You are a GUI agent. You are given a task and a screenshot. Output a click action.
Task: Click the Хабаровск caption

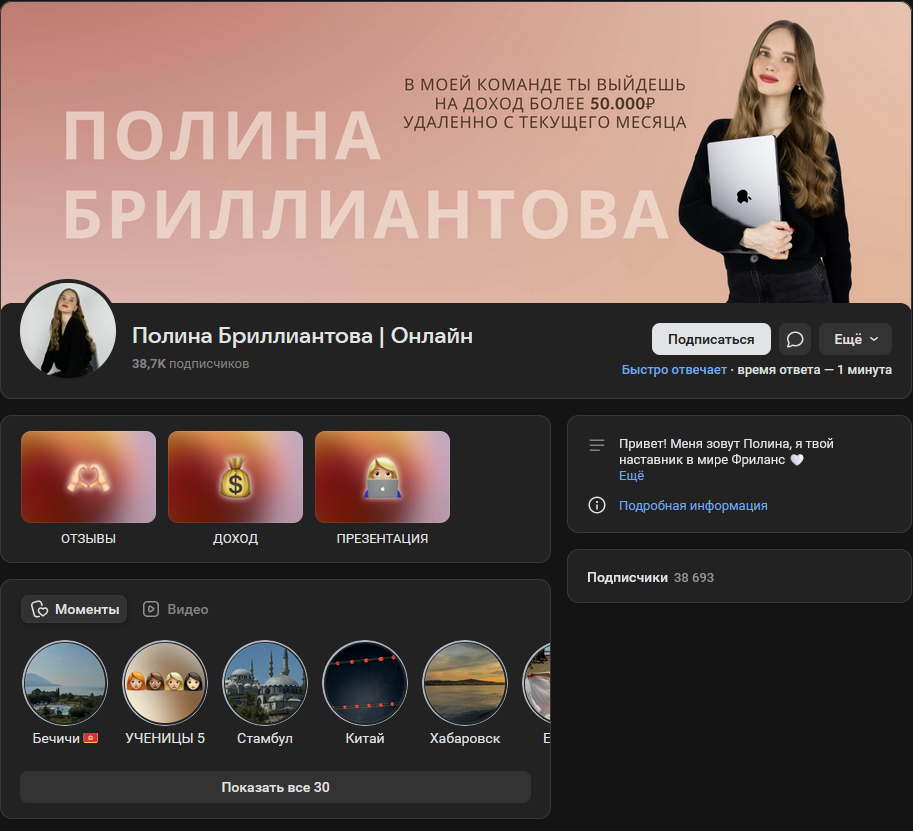pos(465,738)
